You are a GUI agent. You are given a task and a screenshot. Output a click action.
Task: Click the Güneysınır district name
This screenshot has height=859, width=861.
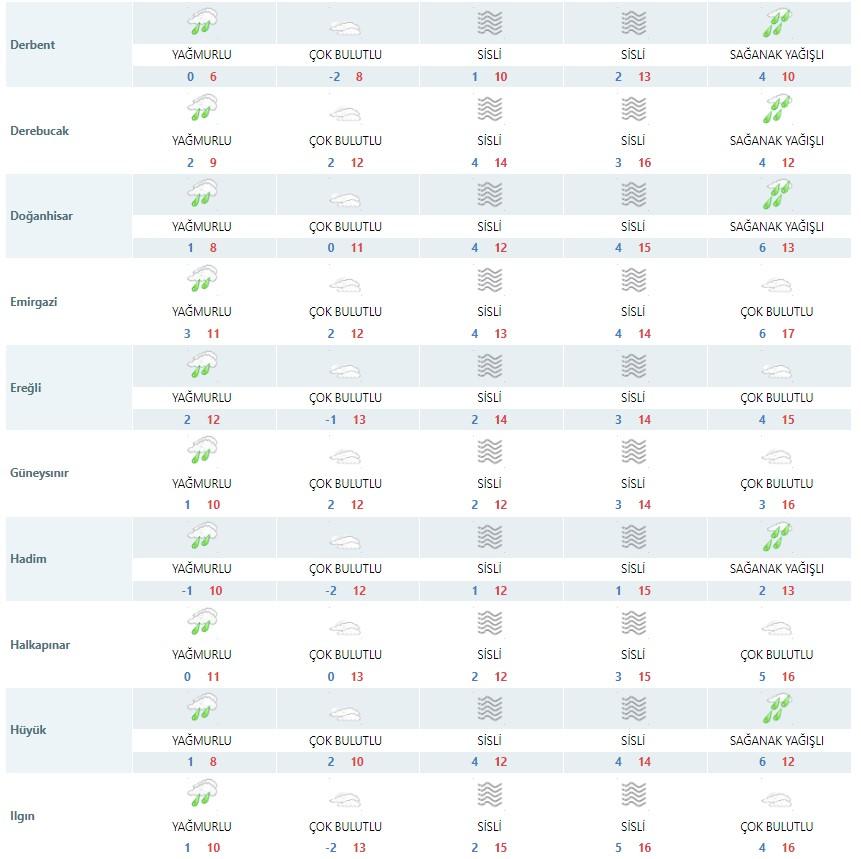39,473
